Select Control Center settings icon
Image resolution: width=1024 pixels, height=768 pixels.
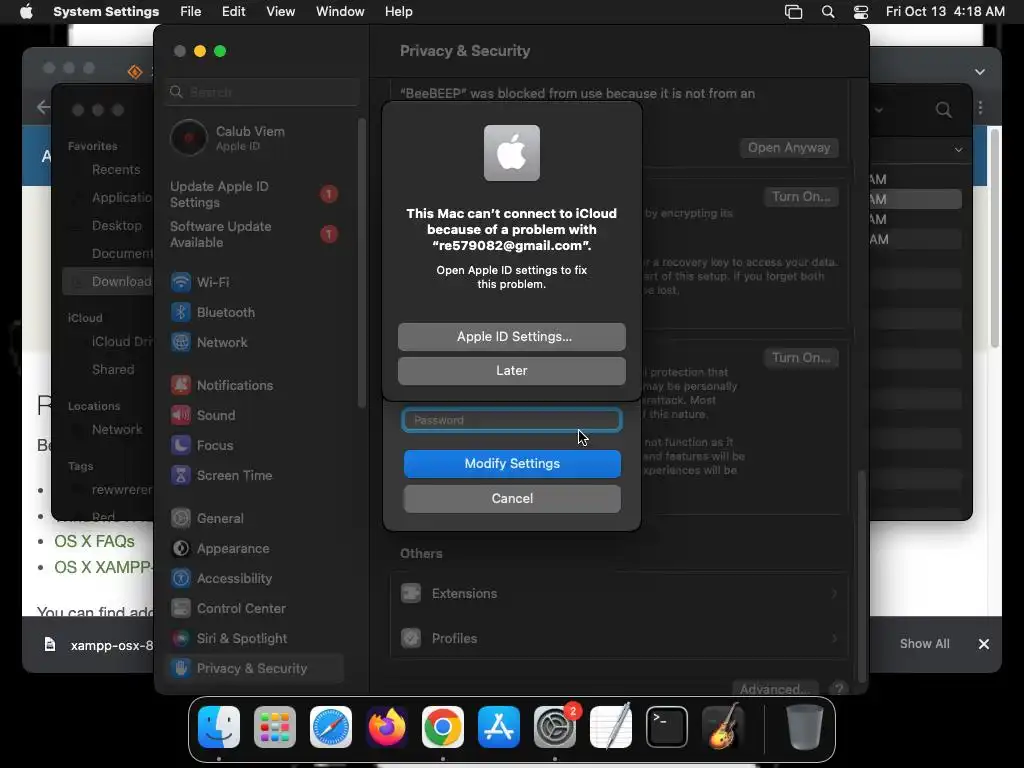point(181,609)
